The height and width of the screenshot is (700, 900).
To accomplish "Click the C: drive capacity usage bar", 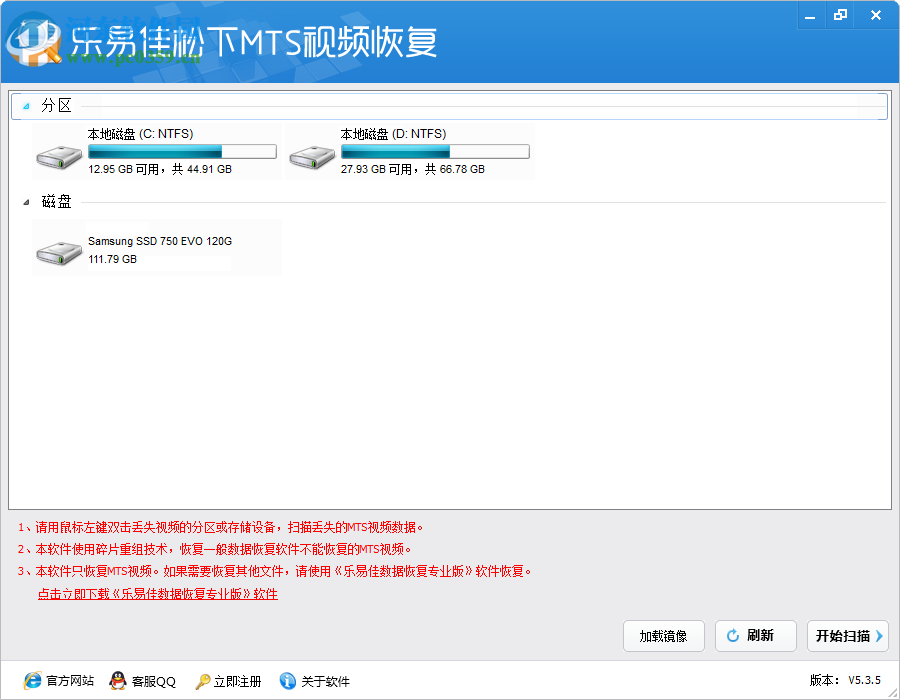I will (x=182, y=150).
